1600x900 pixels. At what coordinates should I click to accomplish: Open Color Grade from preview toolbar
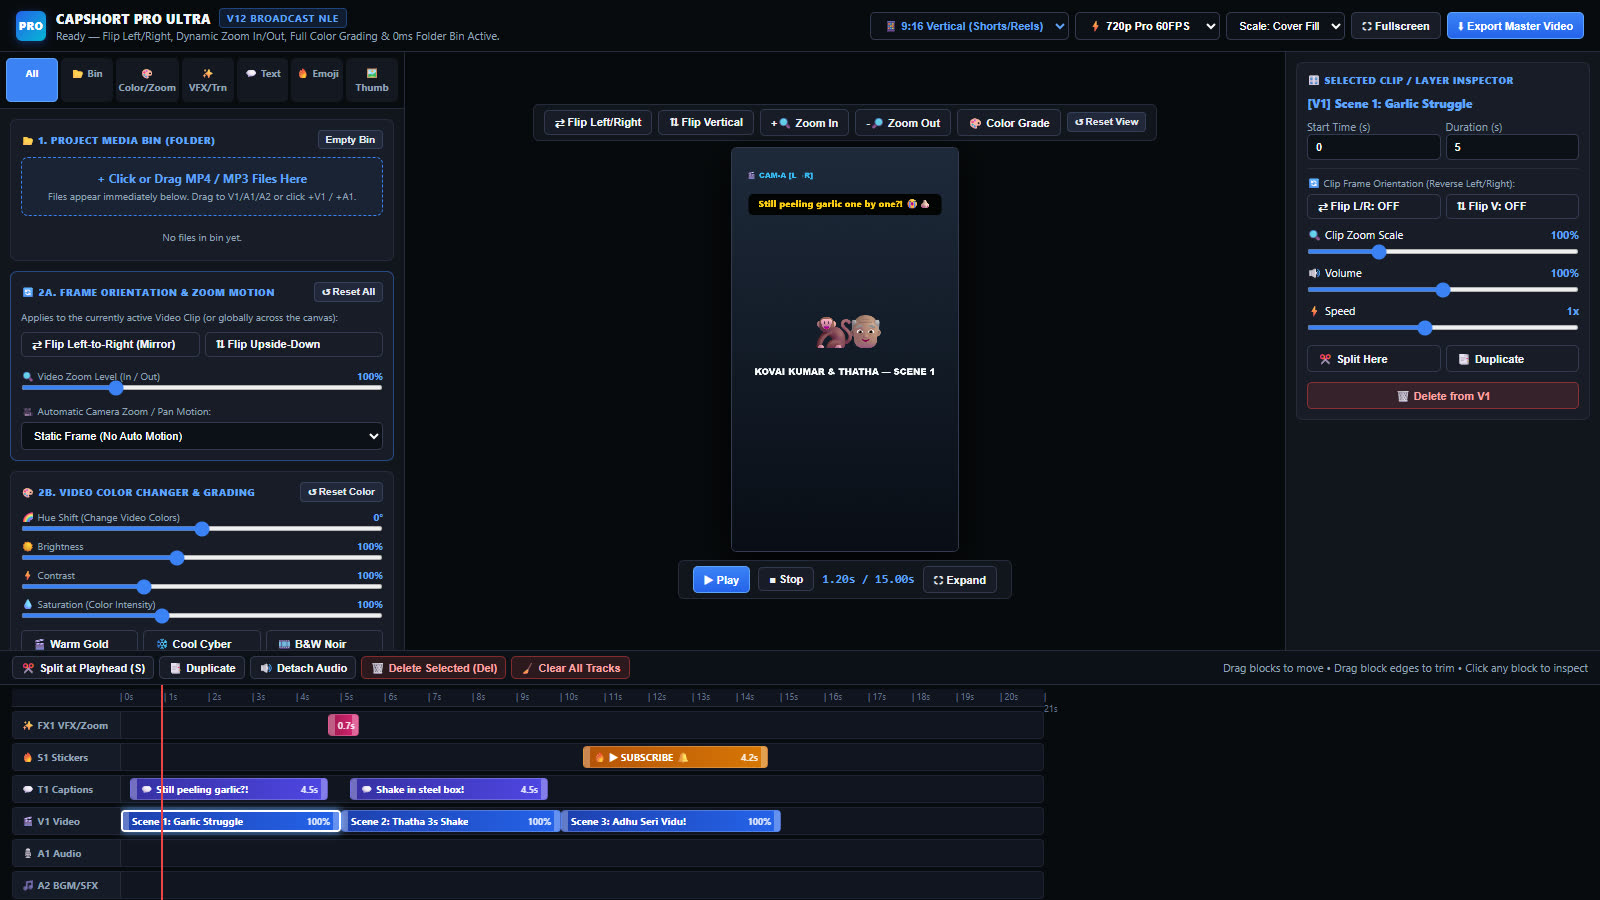point(1009,122)
